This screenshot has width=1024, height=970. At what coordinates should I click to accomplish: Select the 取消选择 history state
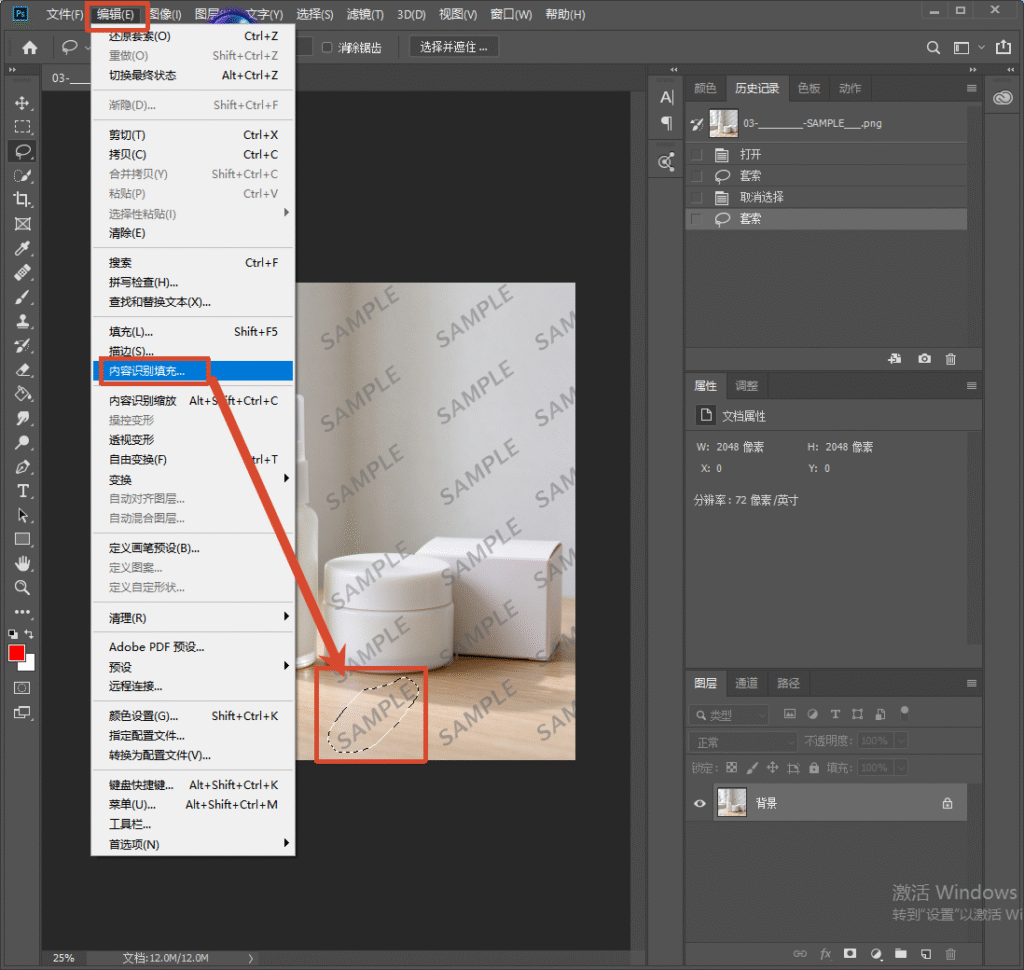(x=826, y=197)
